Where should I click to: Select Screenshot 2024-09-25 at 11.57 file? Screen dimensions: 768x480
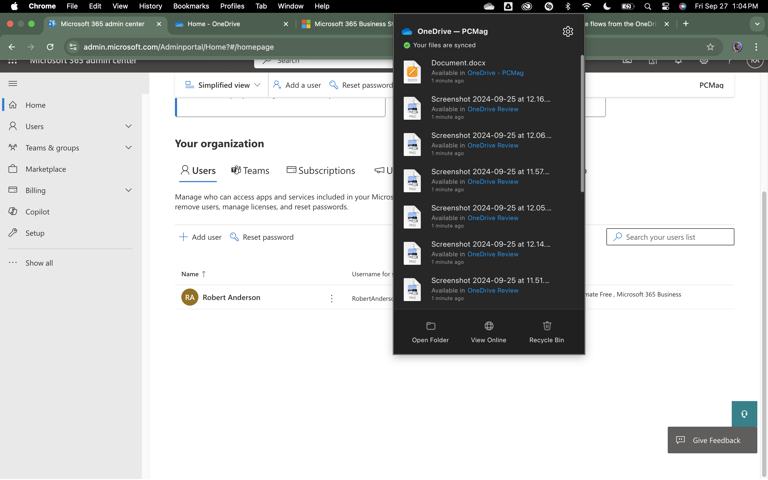(488, 180)
